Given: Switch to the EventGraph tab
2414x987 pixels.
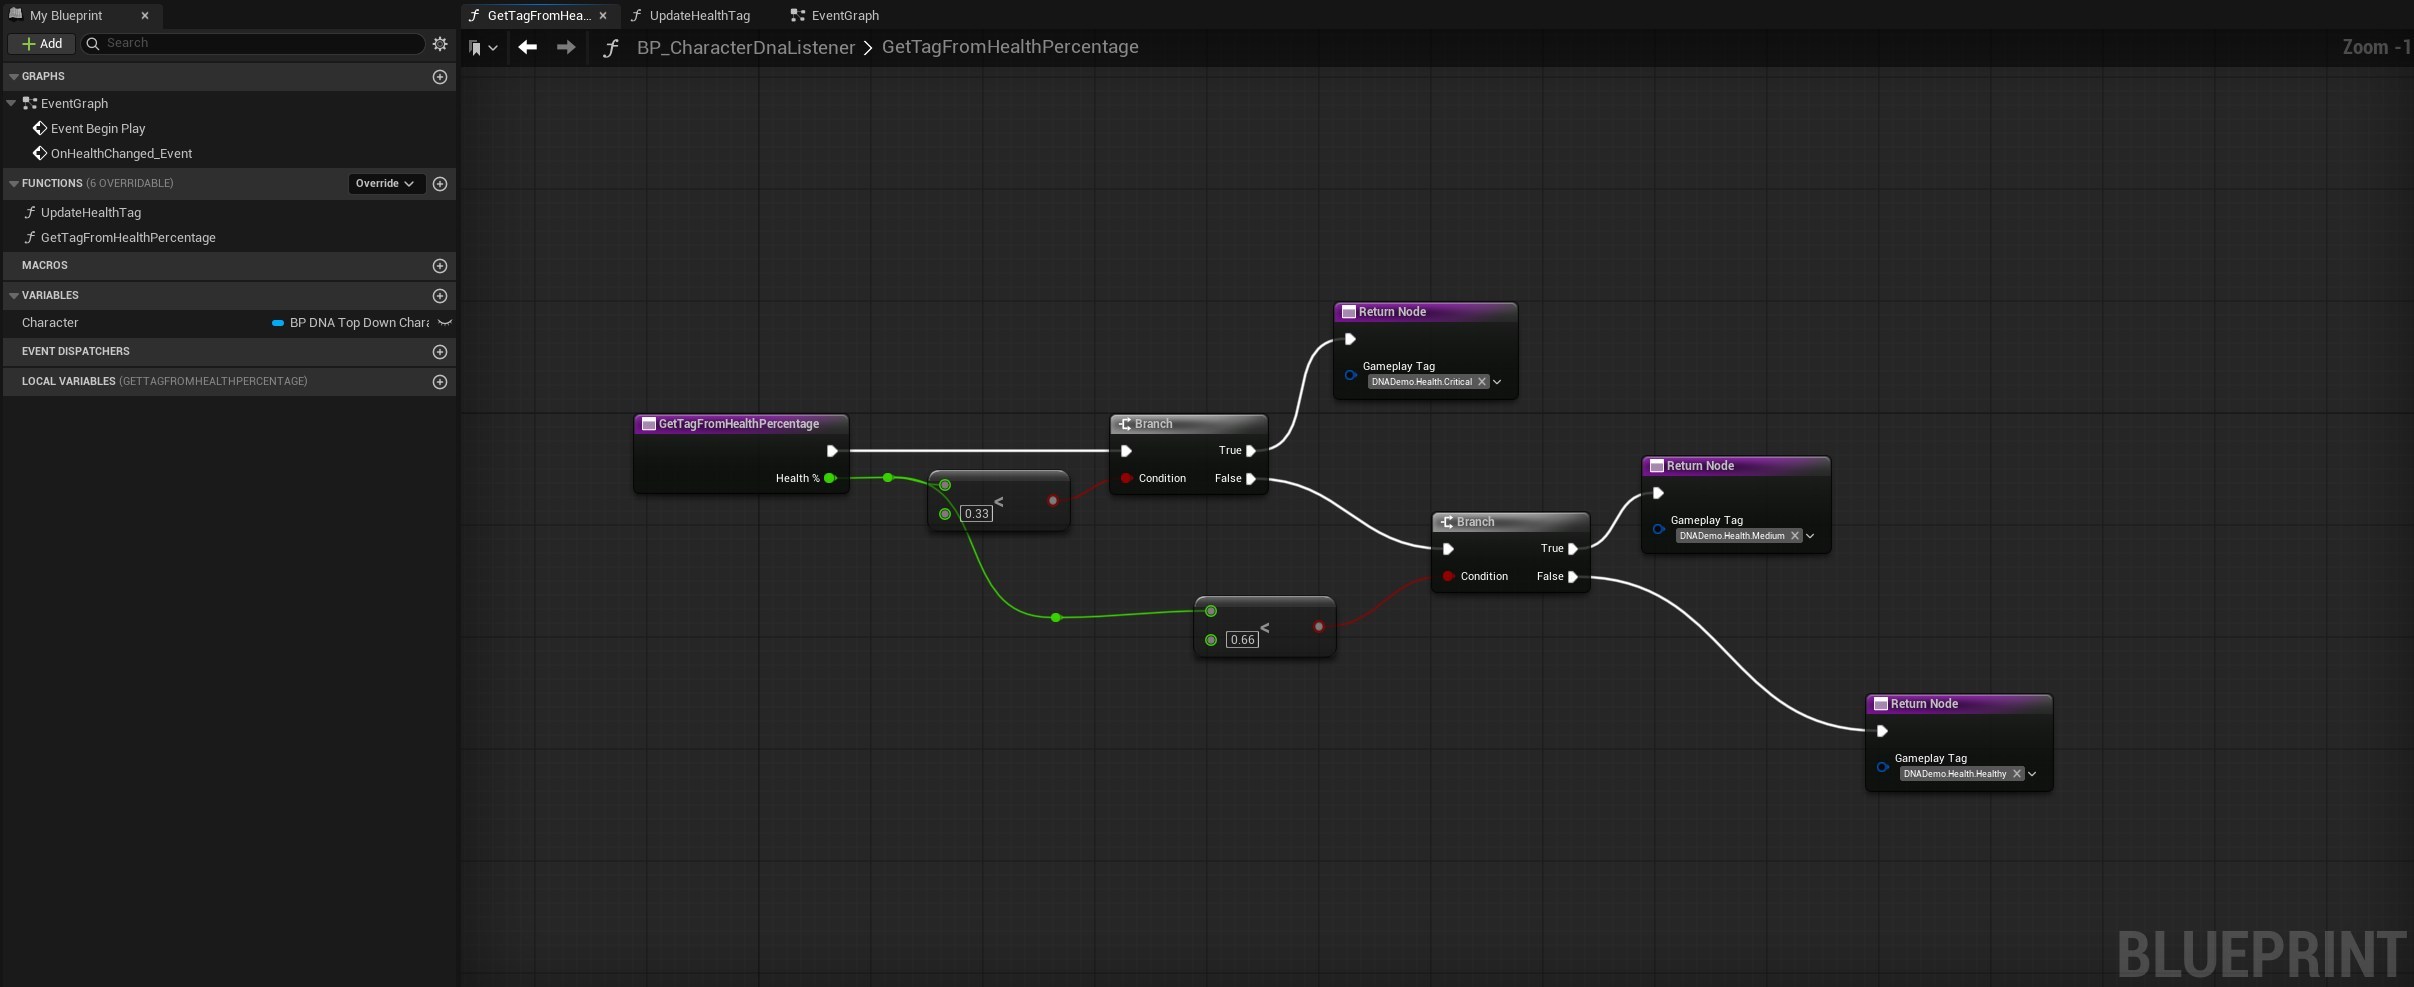Looking at the screenshot, I should click(844, 16).
